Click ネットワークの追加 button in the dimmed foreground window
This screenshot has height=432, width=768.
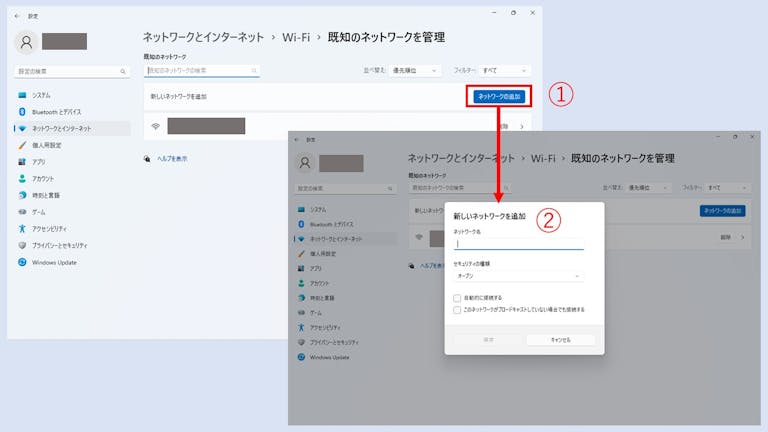722,211
